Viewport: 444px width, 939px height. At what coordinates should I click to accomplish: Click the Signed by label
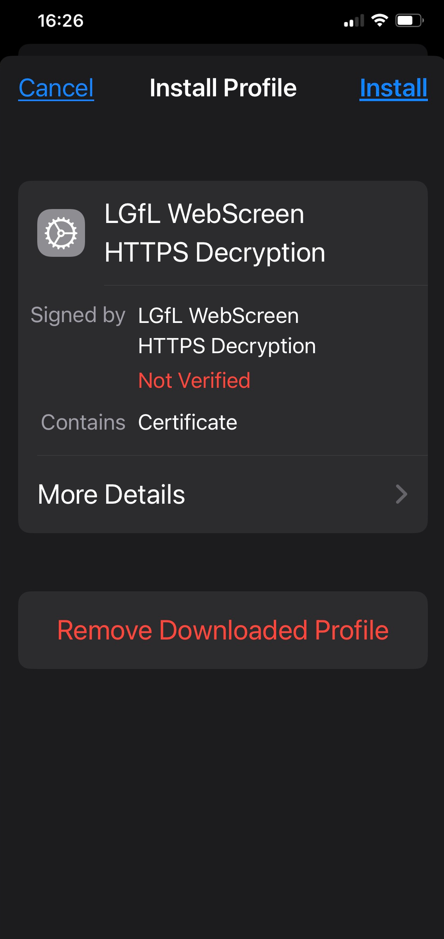(x=78, y=315)
